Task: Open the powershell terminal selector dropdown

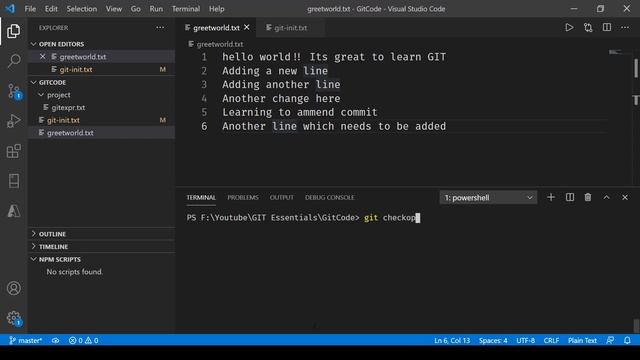Action: point(488,198)
